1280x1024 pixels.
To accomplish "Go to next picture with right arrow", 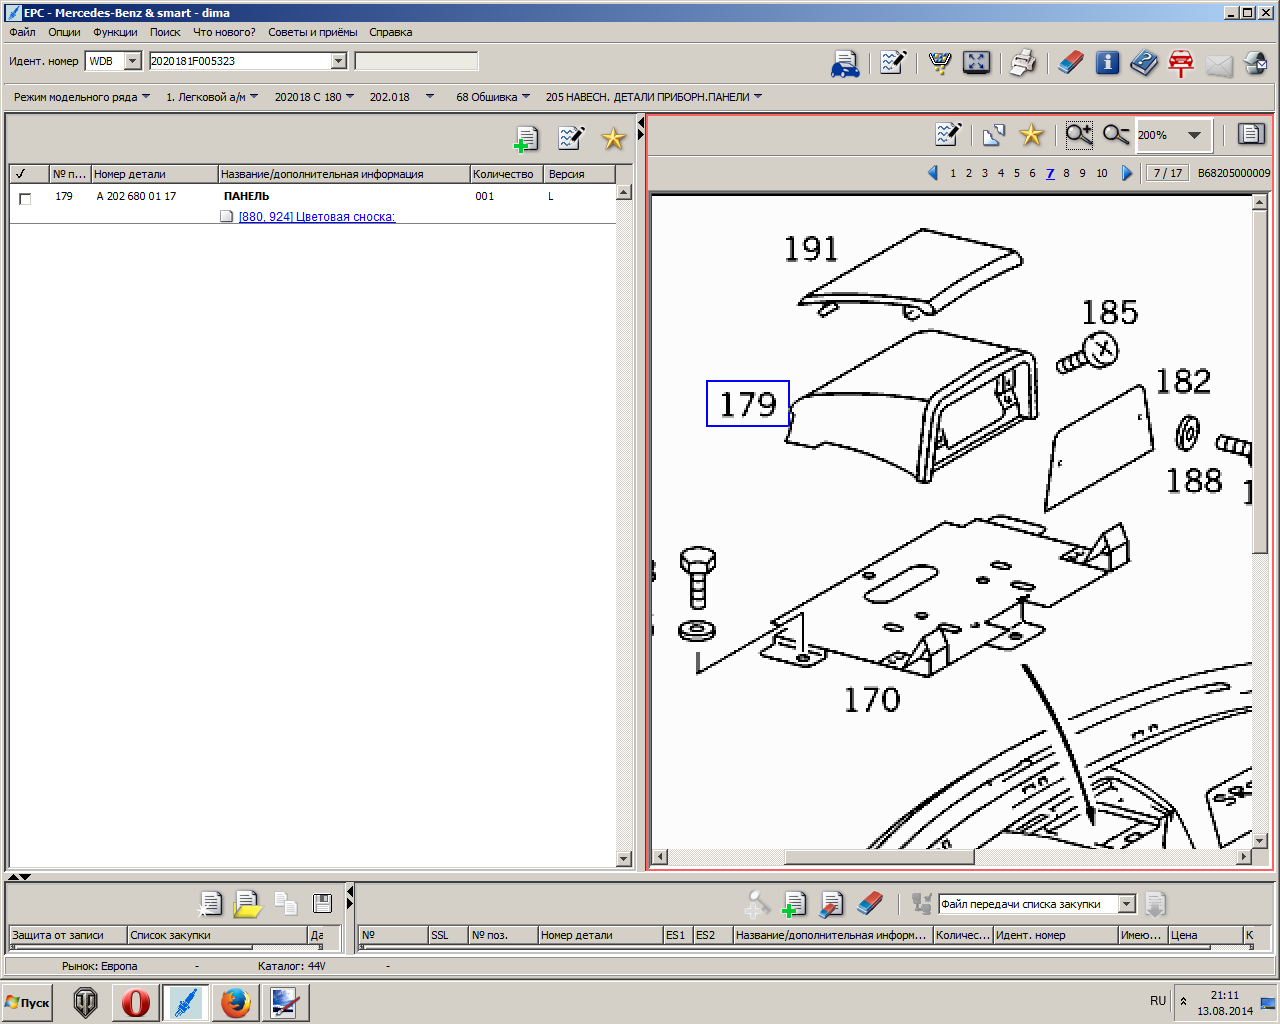I will pos(1127,173).
